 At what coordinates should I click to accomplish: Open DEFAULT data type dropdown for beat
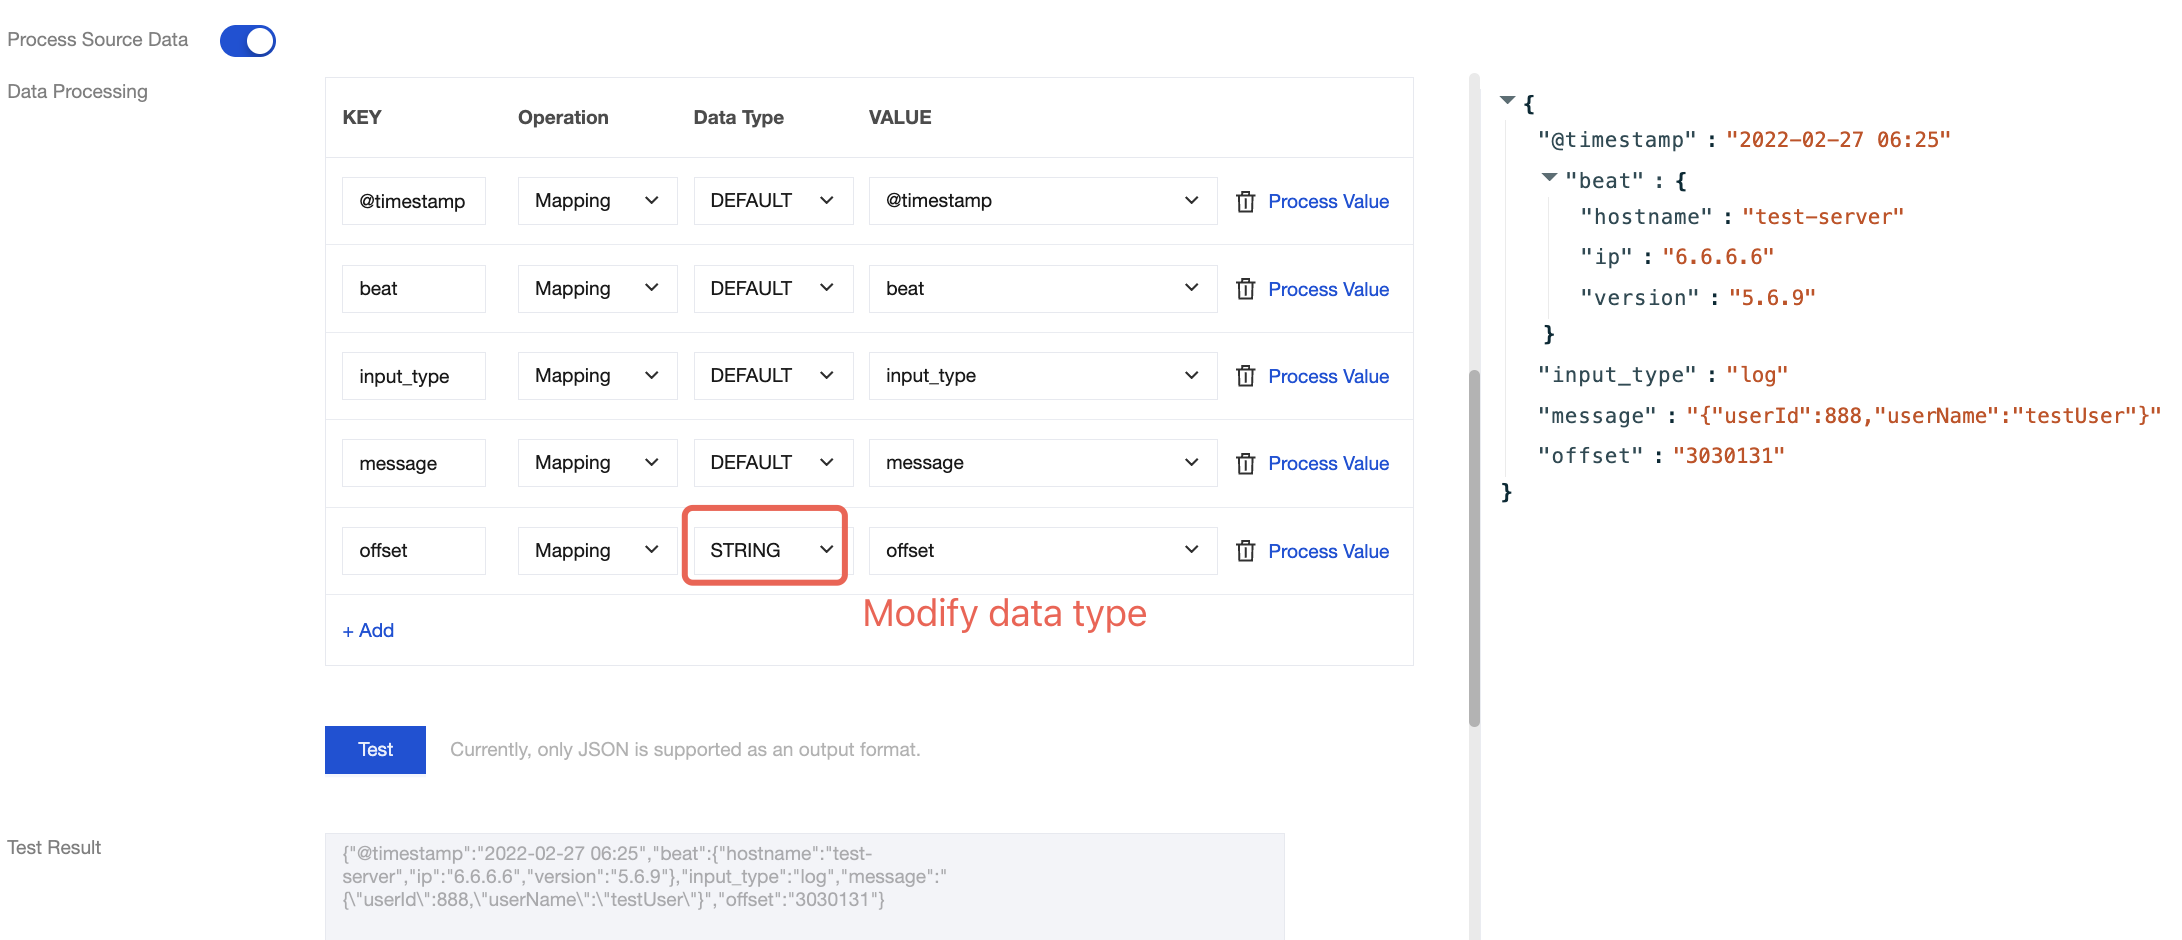tap(772, 288)
